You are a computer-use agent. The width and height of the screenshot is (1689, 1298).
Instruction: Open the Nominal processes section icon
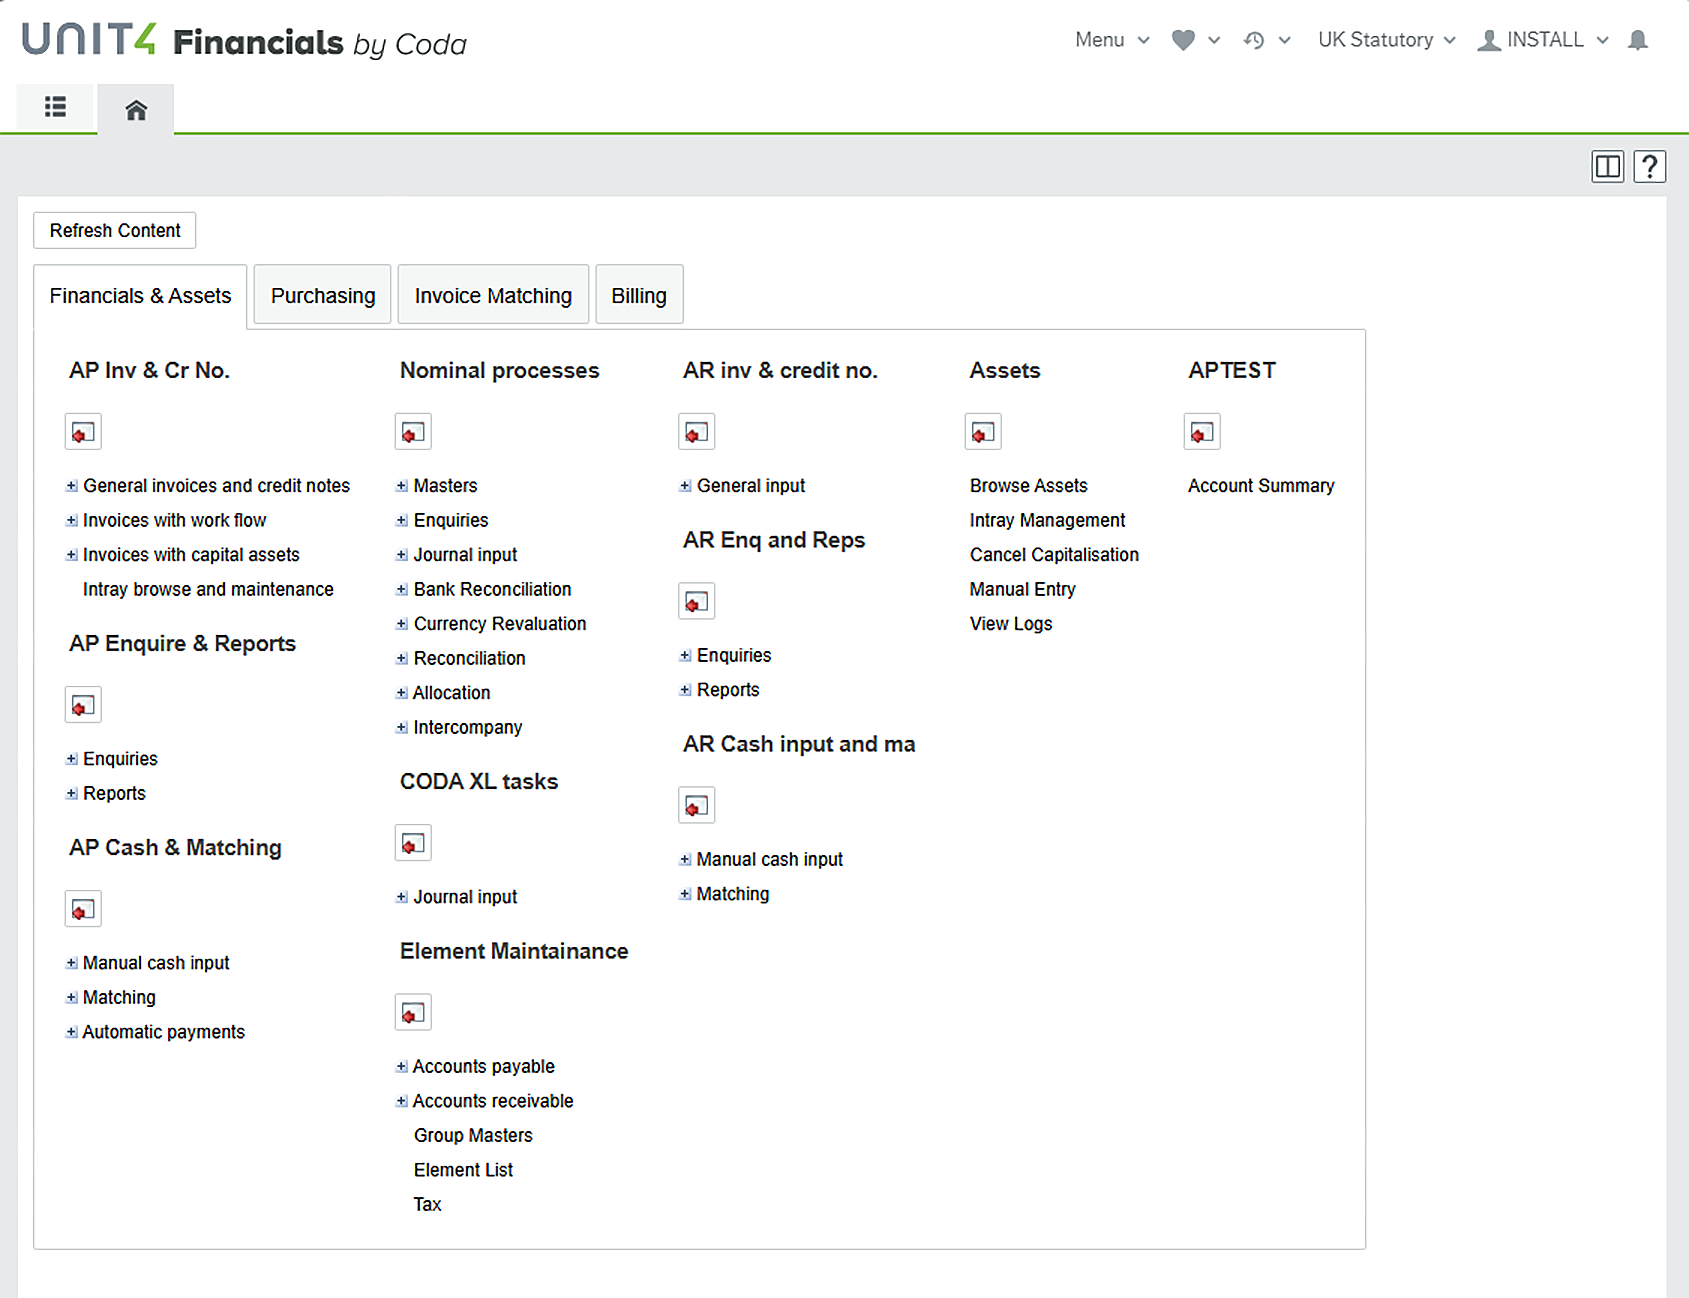pos(413,432)
